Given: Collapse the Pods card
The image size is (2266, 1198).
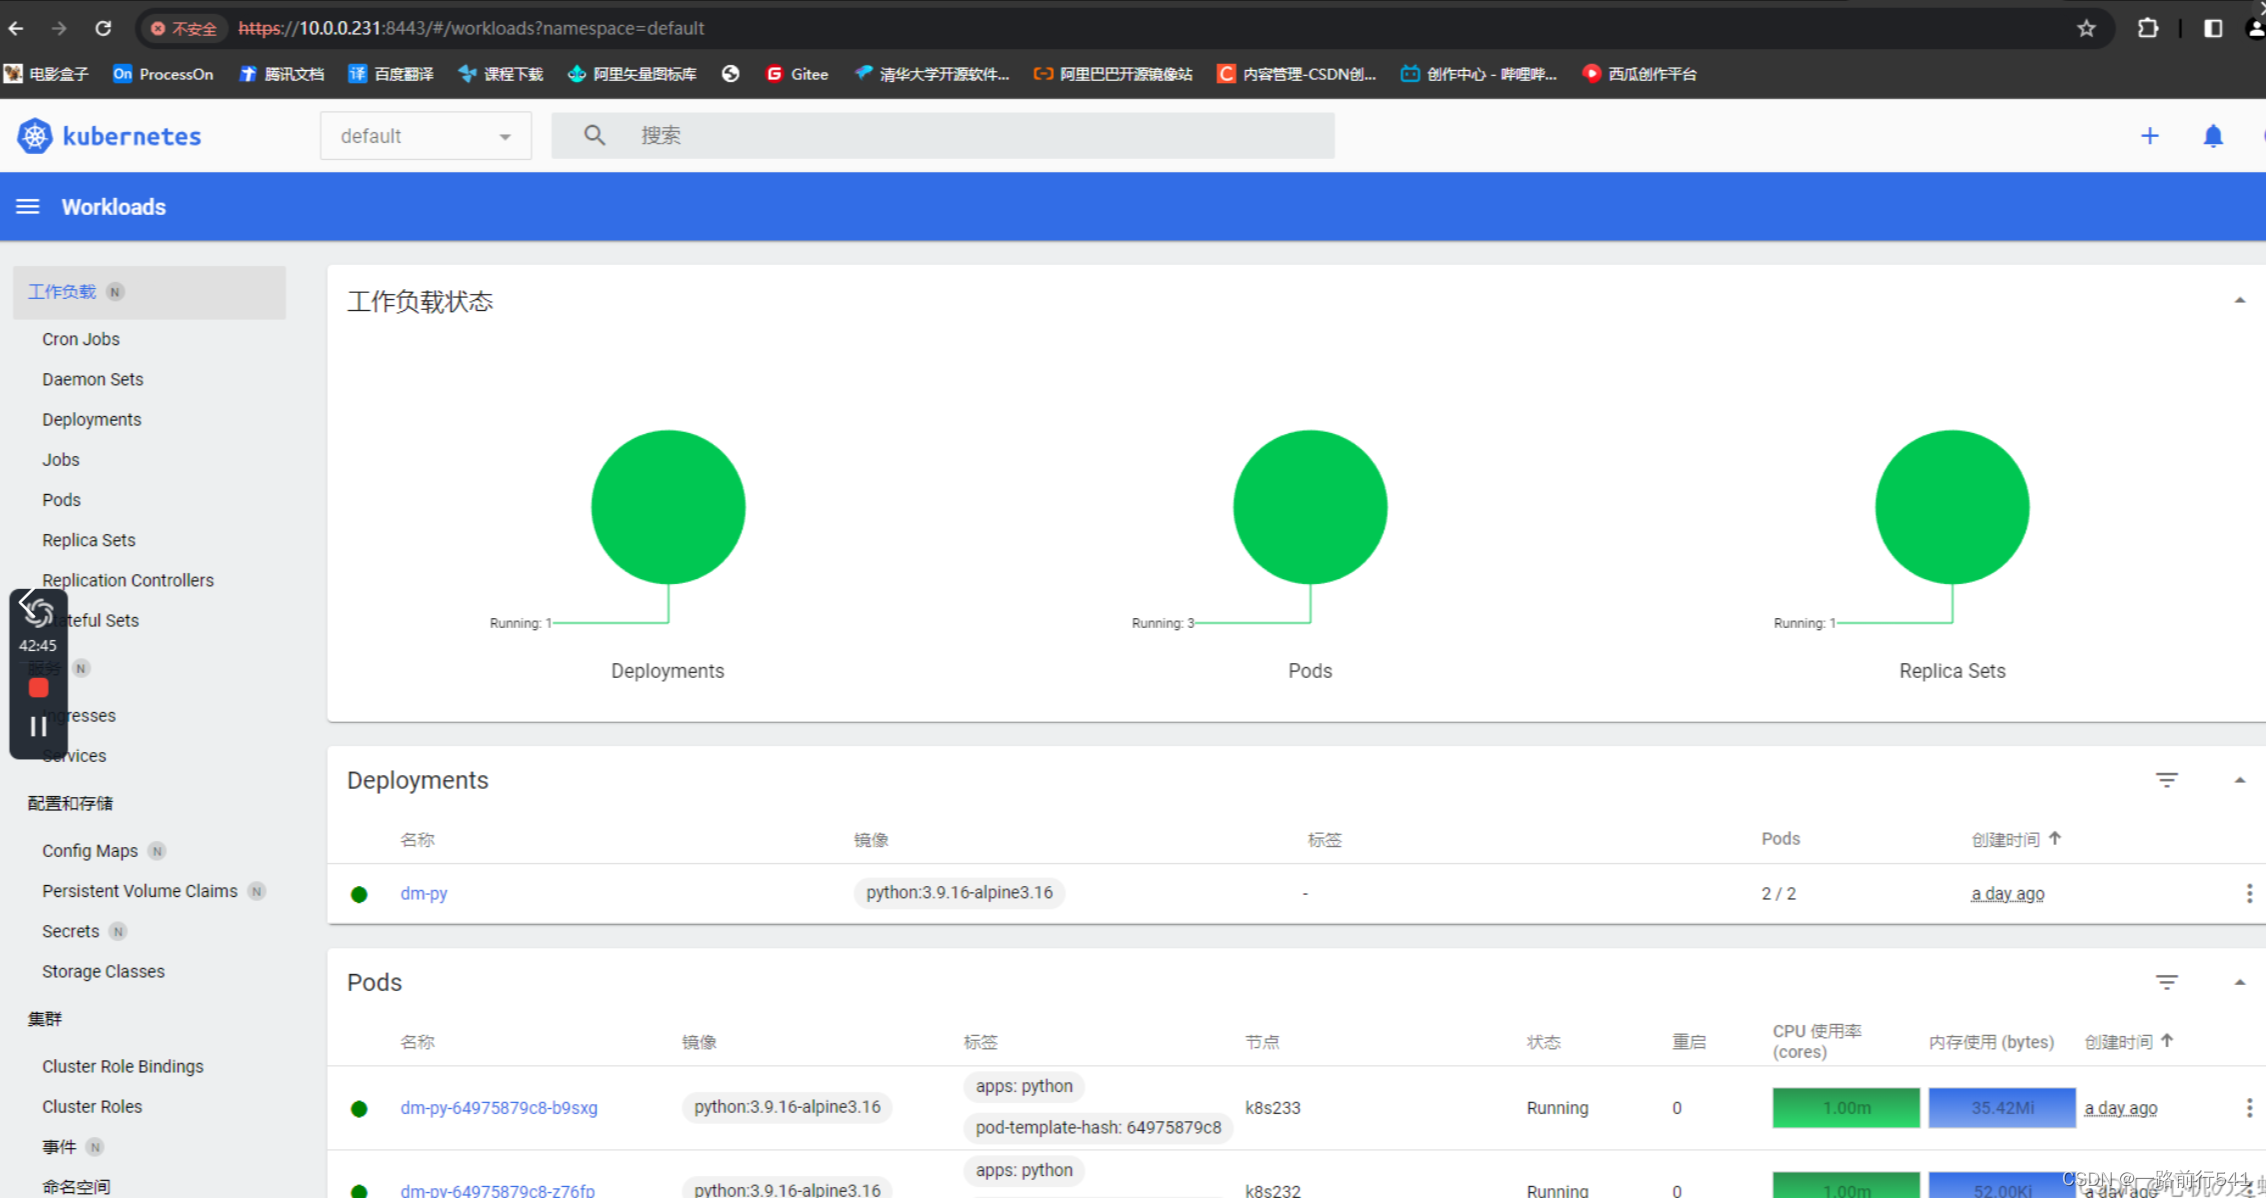Looking at the screenshot, I should (x=2239, y=982).
